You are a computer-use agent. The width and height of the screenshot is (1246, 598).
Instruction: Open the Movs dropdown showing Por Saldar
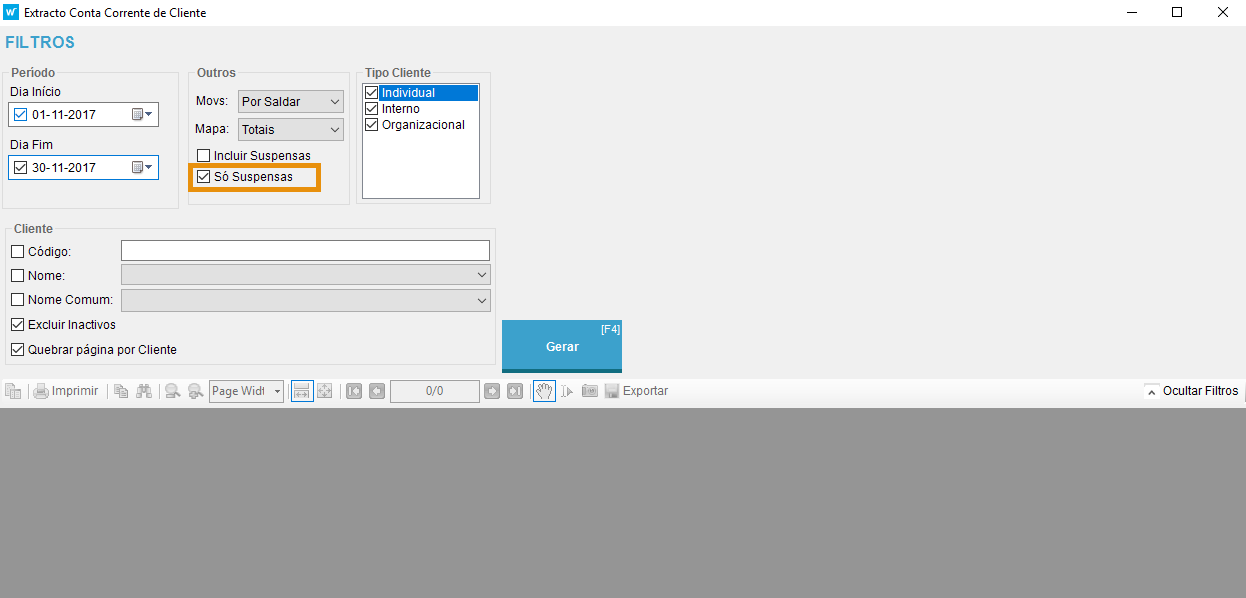click(291, 102)
